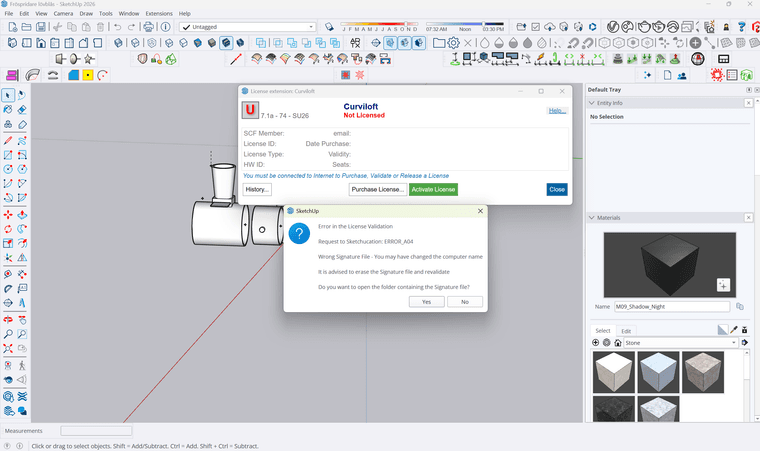Image resolution: width=760 pixels, height=451 pixels.
Task: Click the home icon in Materials panel
Action: click(619, 342)
